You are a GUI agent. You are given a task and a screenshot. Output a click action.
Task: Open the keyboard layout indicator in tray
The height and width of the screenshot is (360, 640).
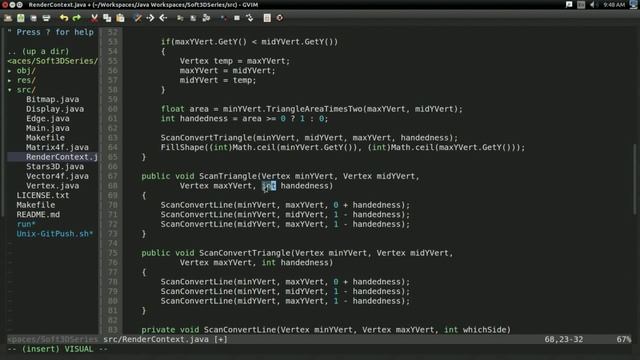[x=581, y=4]
